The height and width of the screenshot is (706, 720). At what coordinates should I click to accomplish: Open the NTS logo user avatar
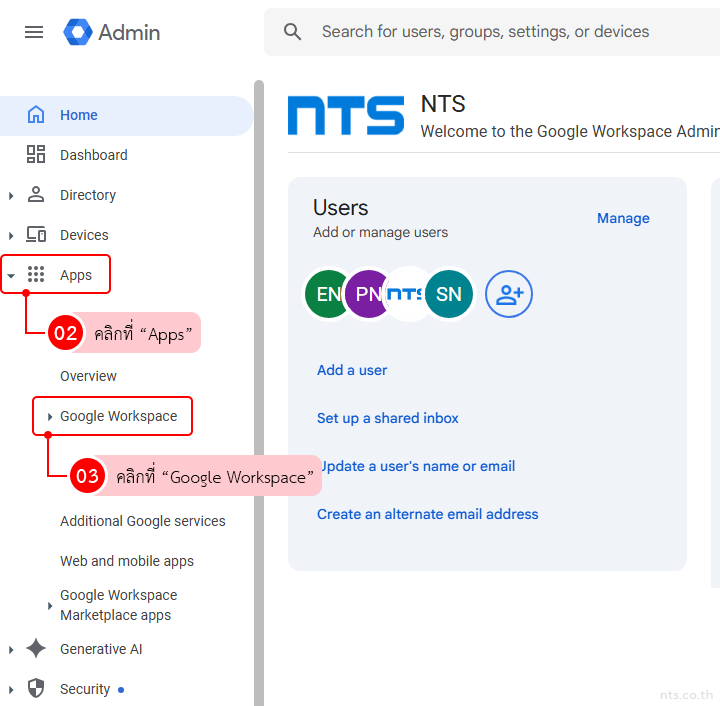tap(405, 294)
